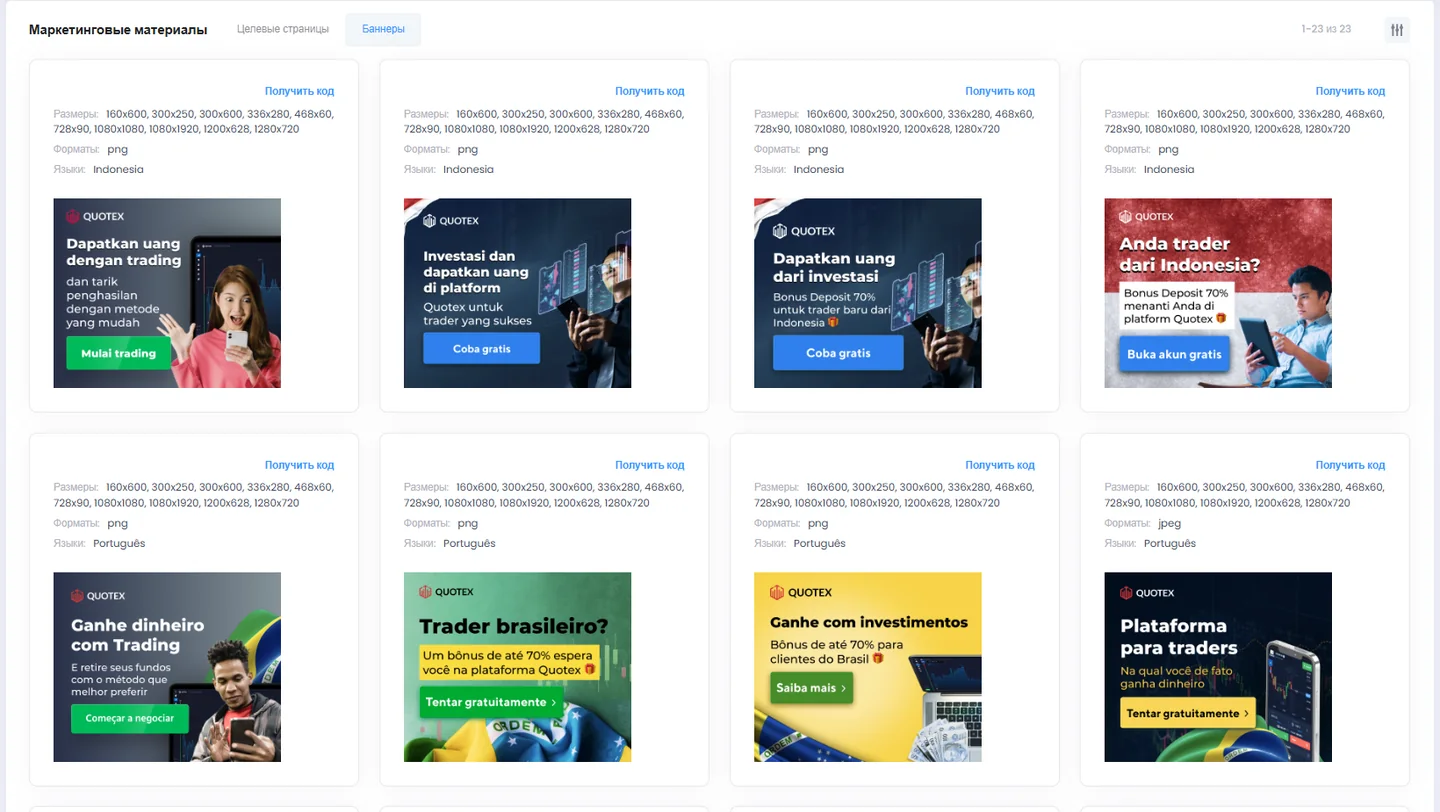Open the 'Ganhe com investimentos' banner image
1440x812 pixels.
tap(868, 667)
